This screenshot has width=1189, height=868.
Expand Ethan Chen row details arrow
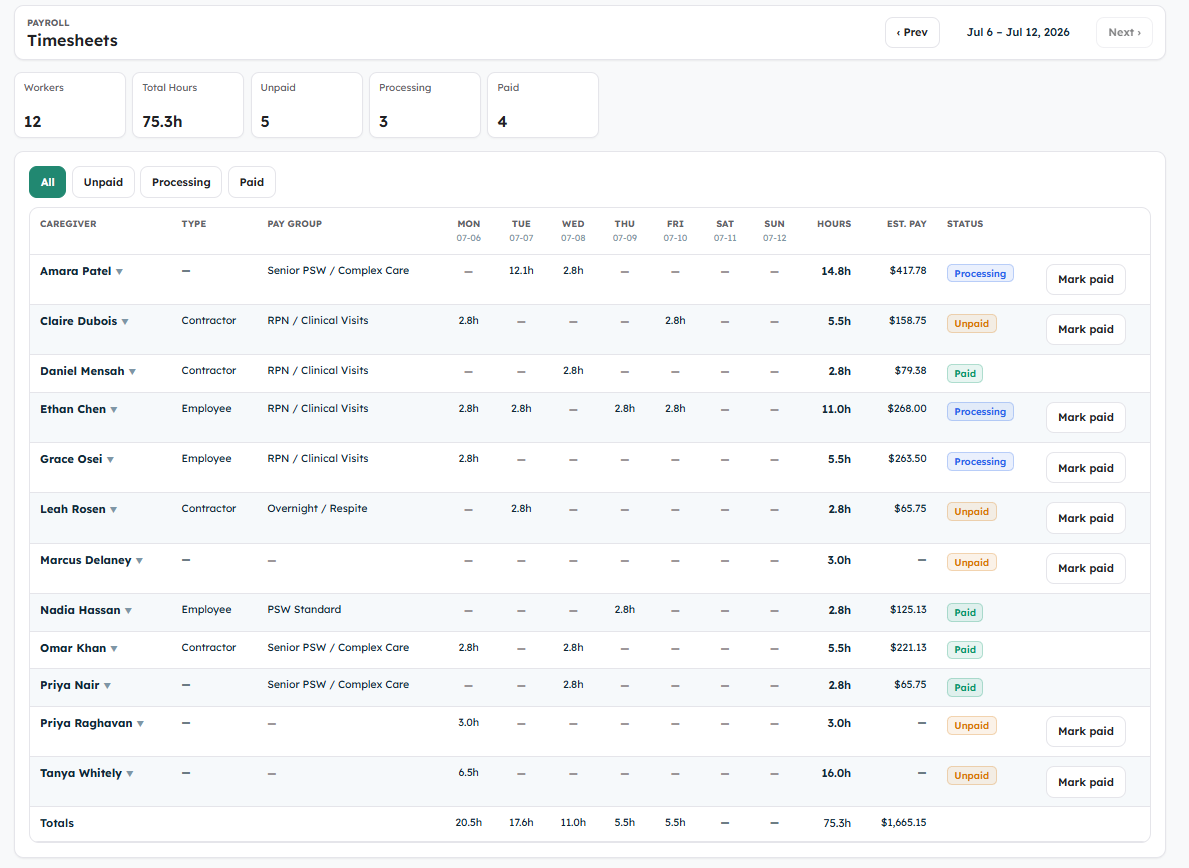(x=114, y=409)
